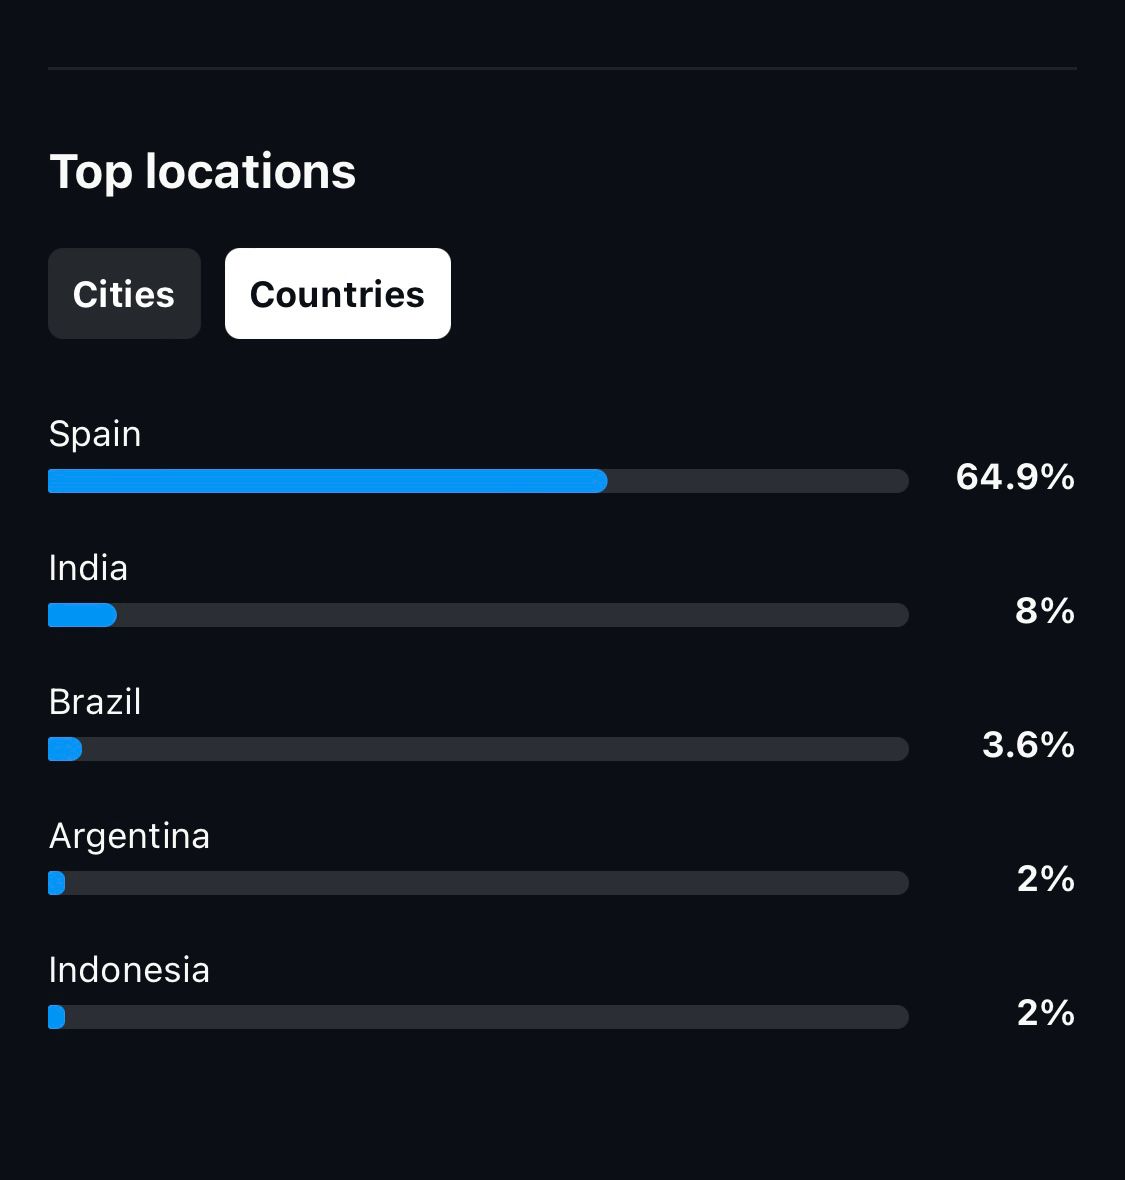Click the 2% value for Indonesia

click(x=1045, y=1013)
